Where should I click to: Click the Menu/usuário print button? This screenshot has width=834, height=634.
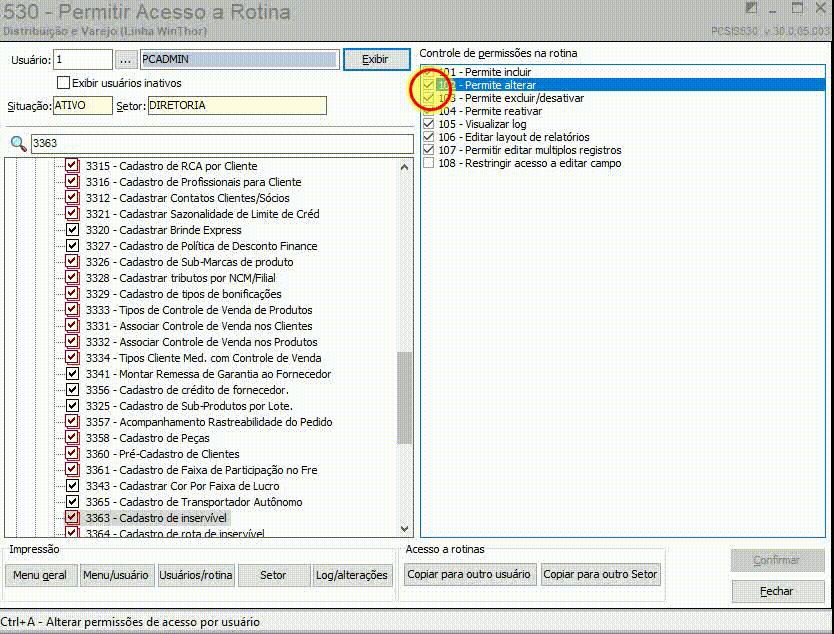(116, 575)
